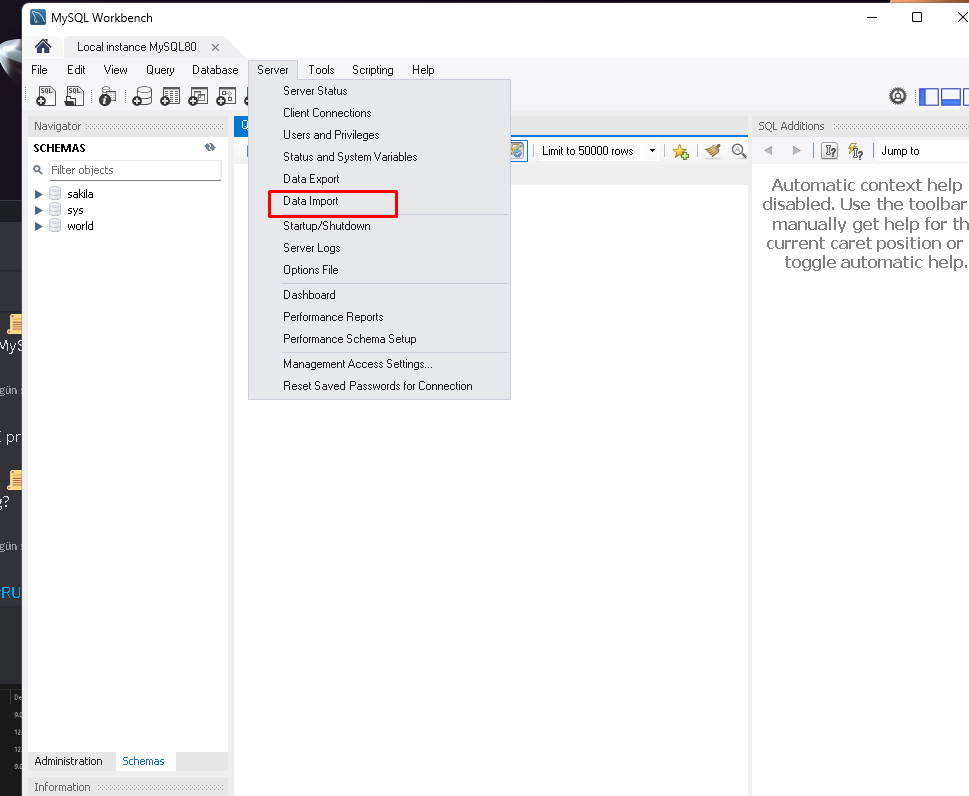
Task: Open the Tools menu
Action: coord(321,70)
